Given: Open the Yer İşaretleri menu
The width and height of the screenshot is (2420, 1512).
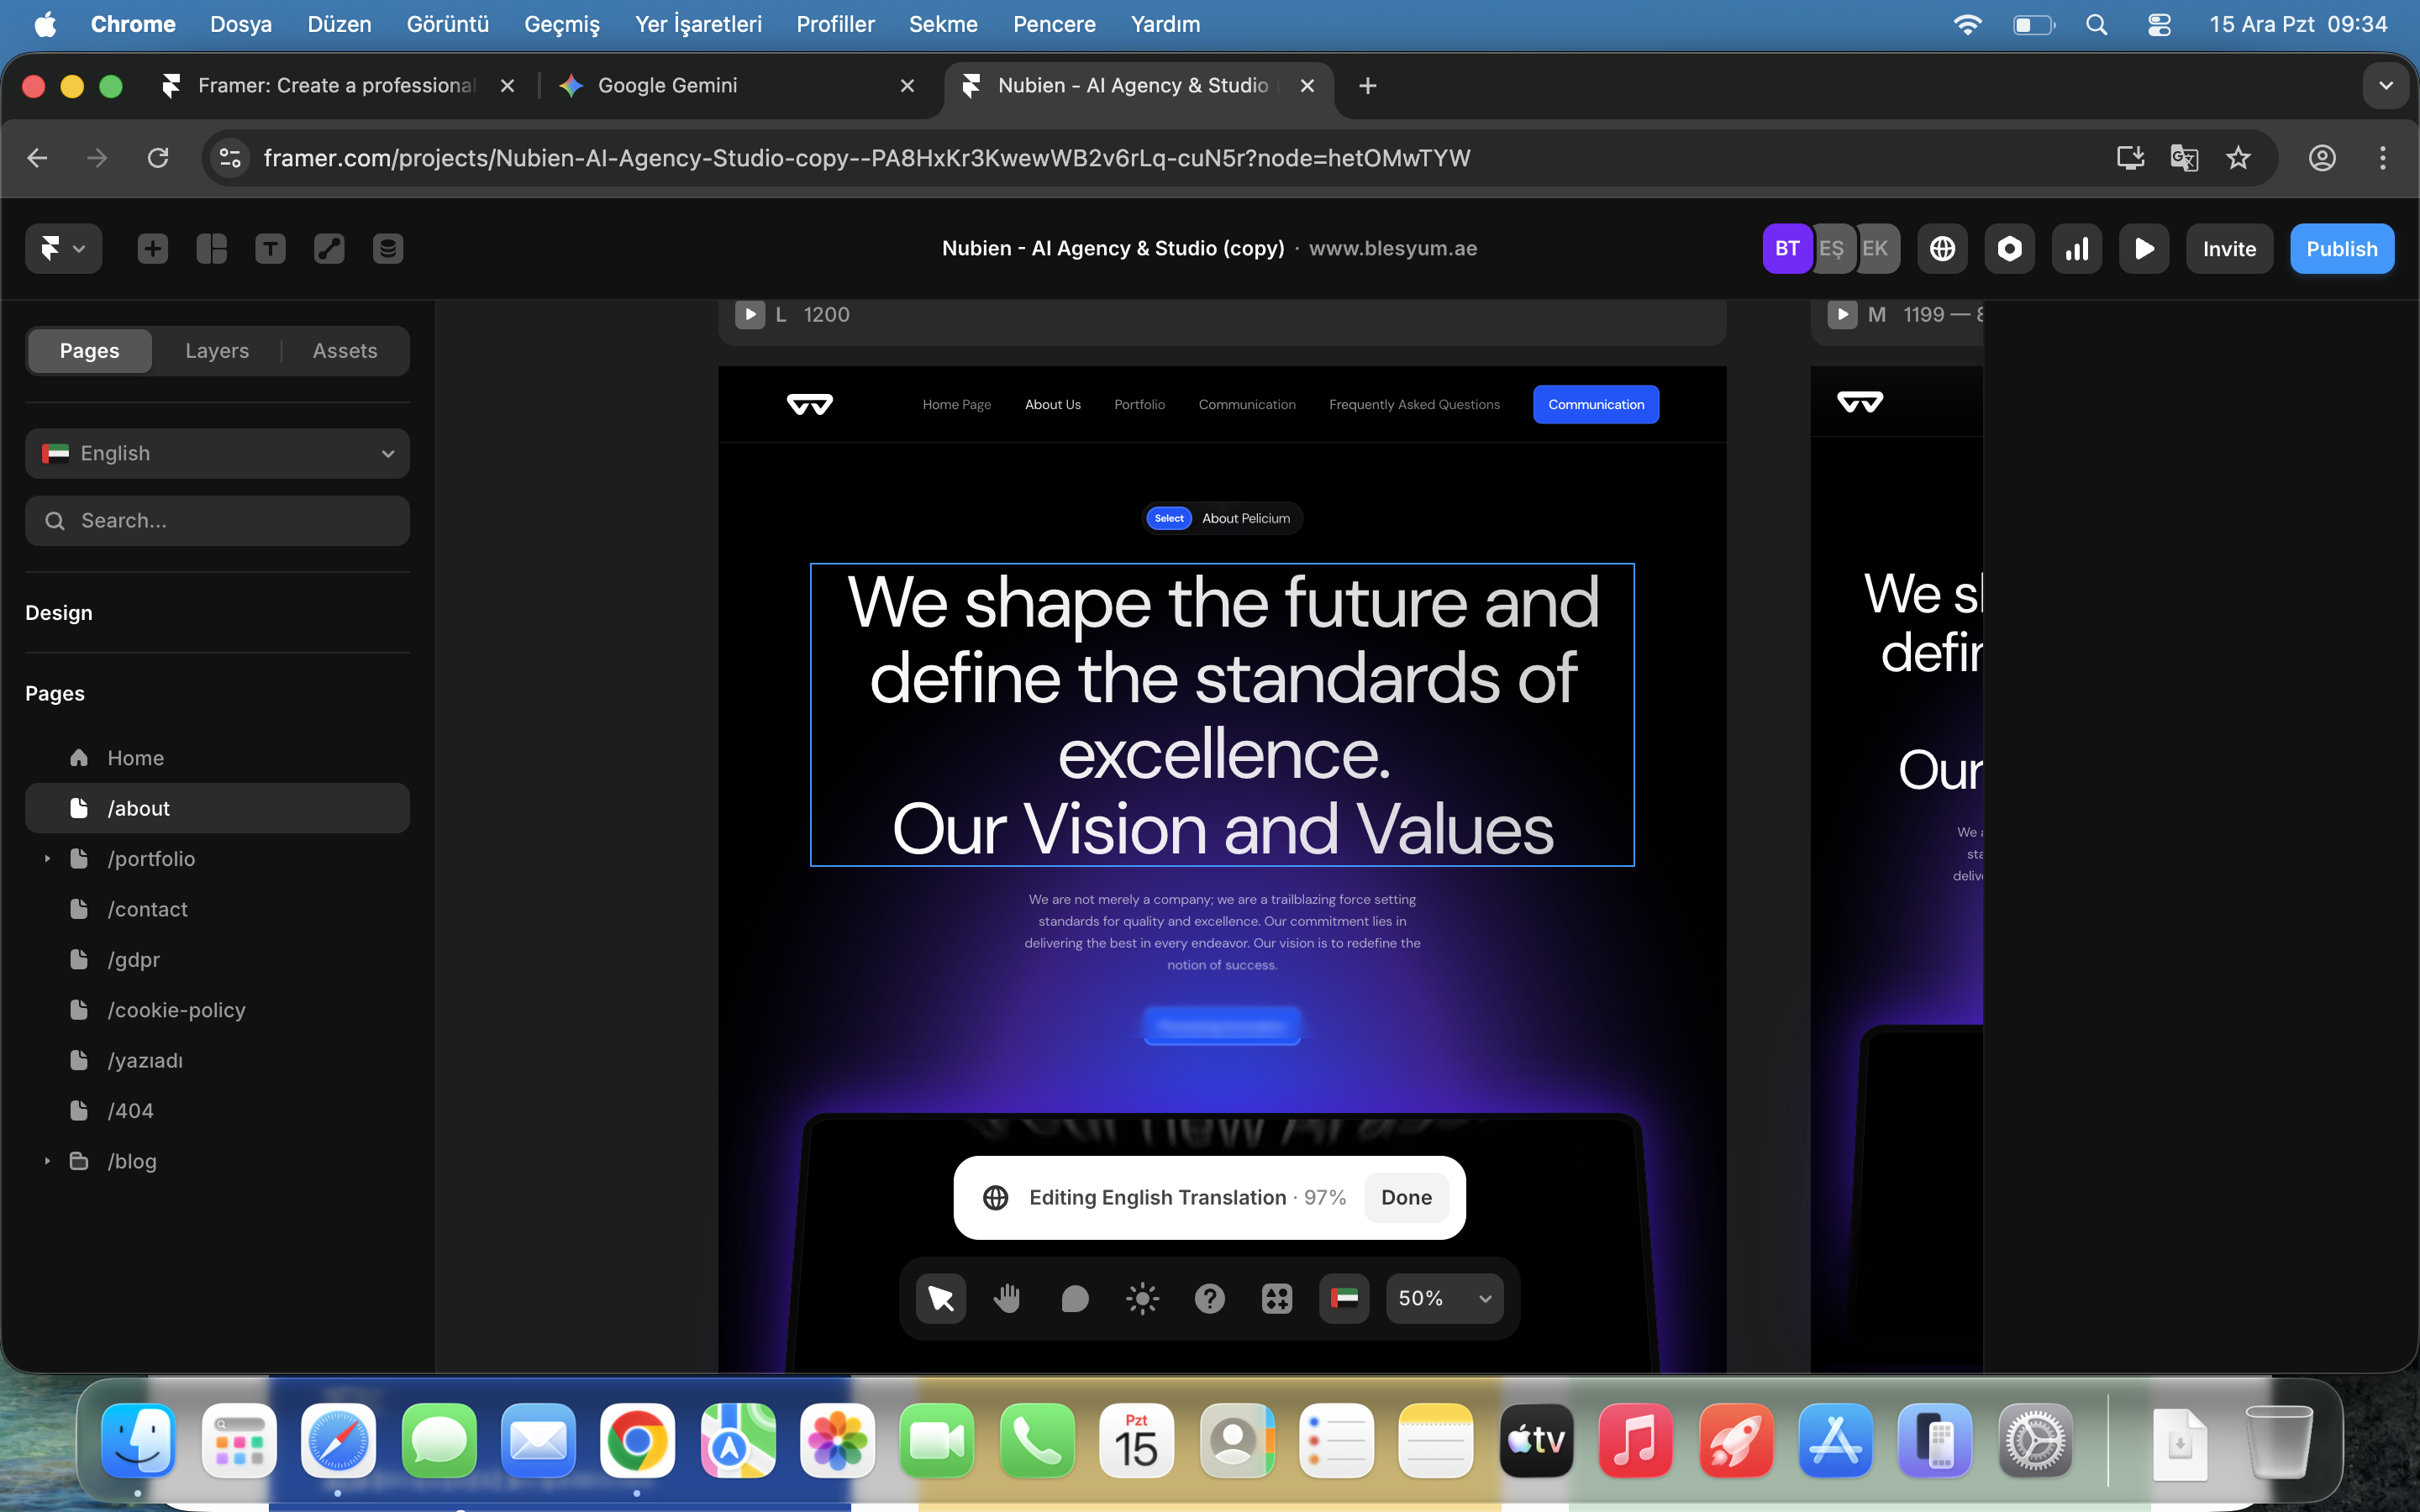Looking at the screenshot, I should [x=698, y=24].
